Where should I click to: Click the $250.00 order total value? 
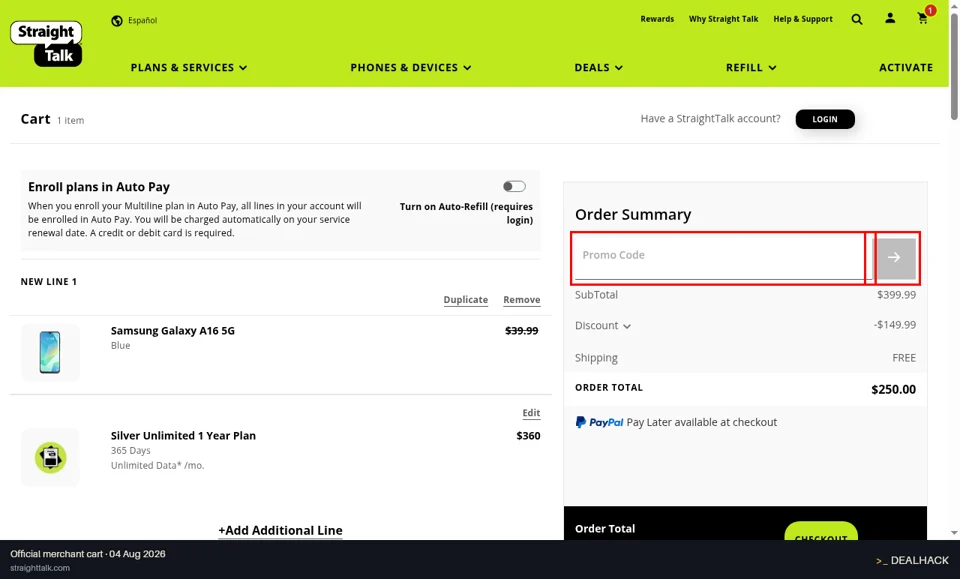tap(893, 389)
